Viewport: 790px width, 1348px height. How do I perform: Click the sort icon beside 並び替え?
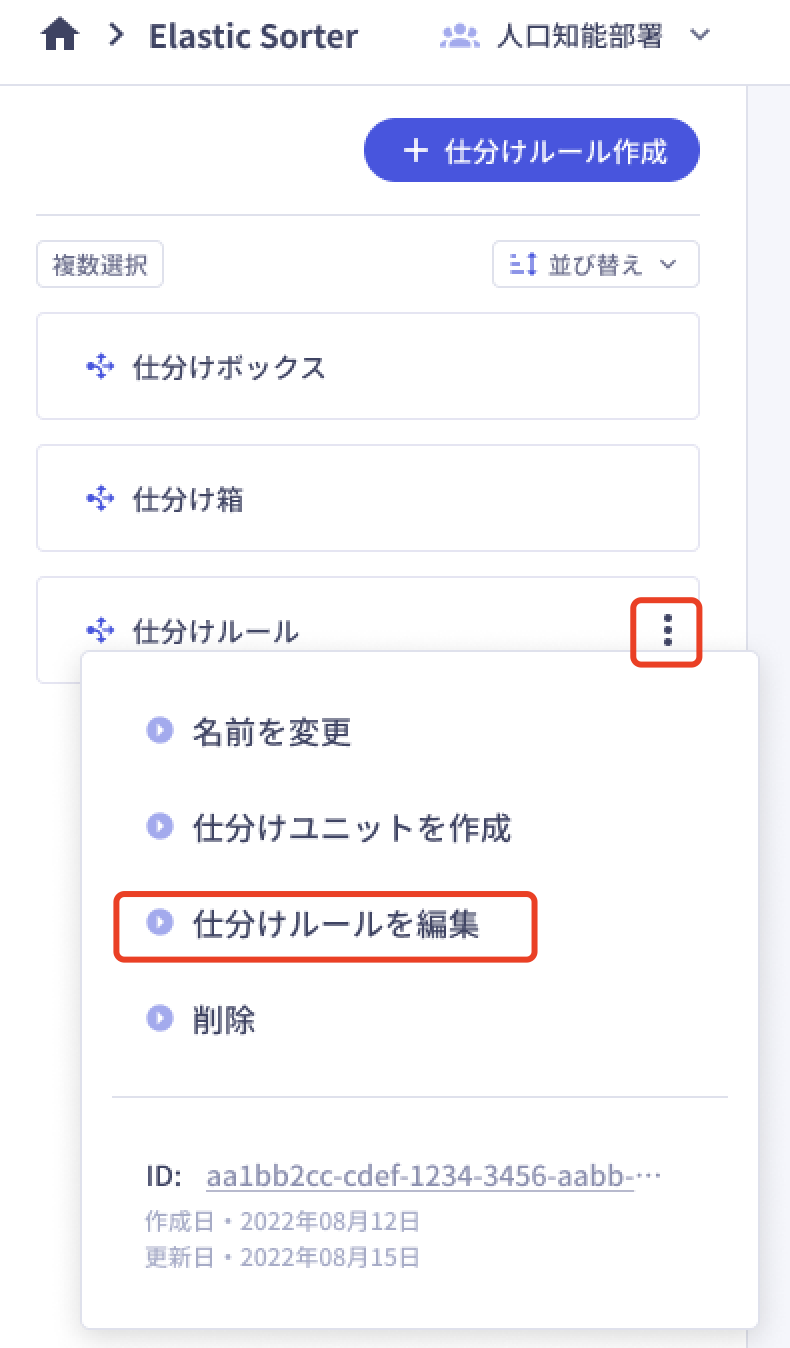521,264
